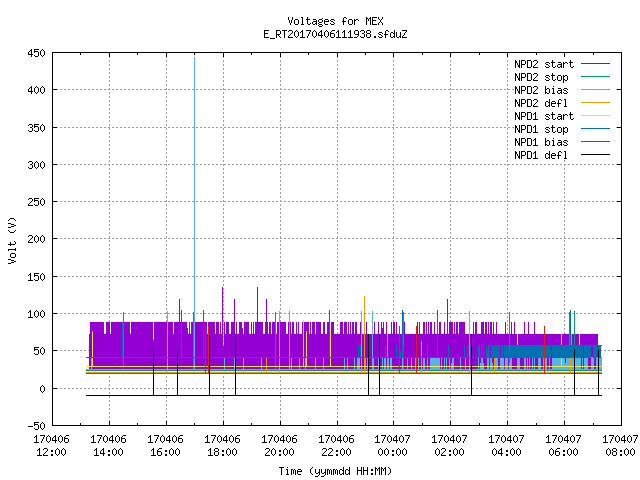Click the 'Time (yymmdd HH:MM)' x-axis label
The height and width of the screenshot is (480, 640).
tap(335, 471)
